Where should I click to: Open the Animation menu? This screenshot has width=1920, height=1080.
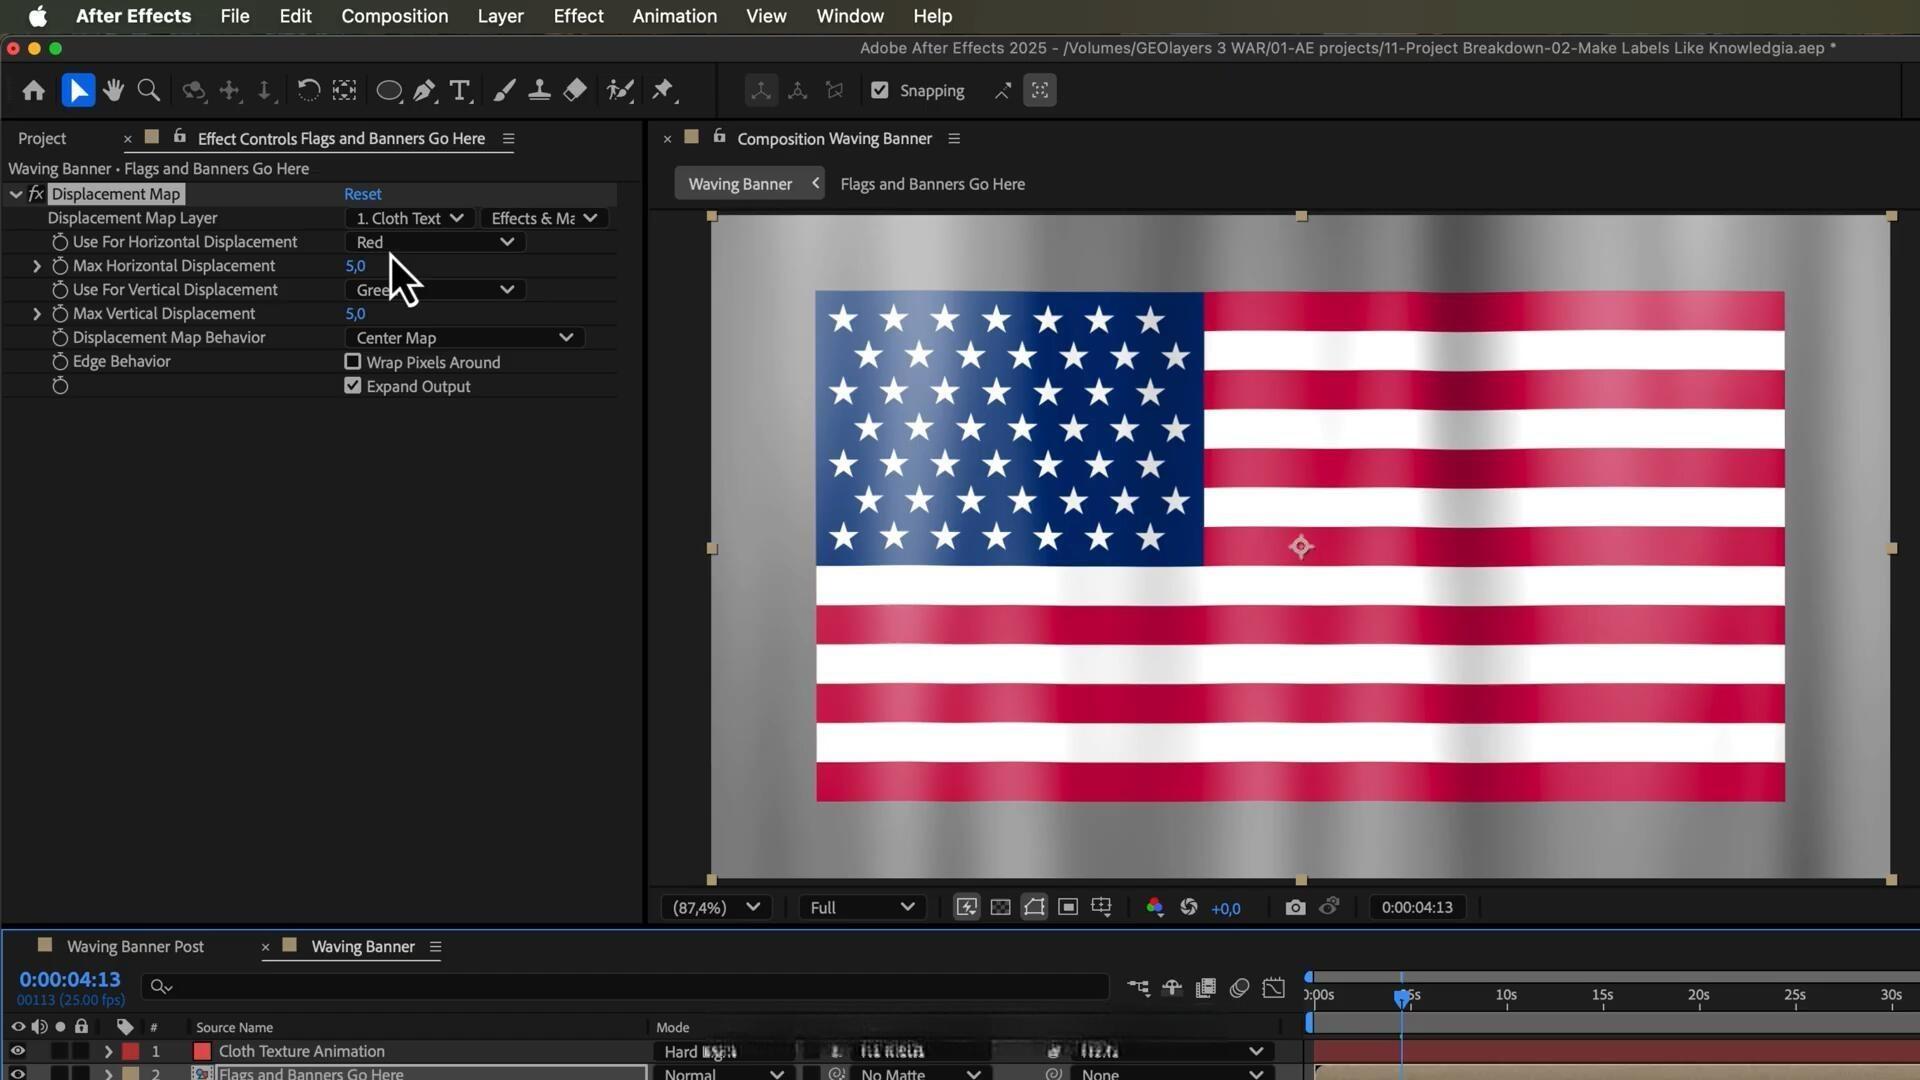point(674,16)
